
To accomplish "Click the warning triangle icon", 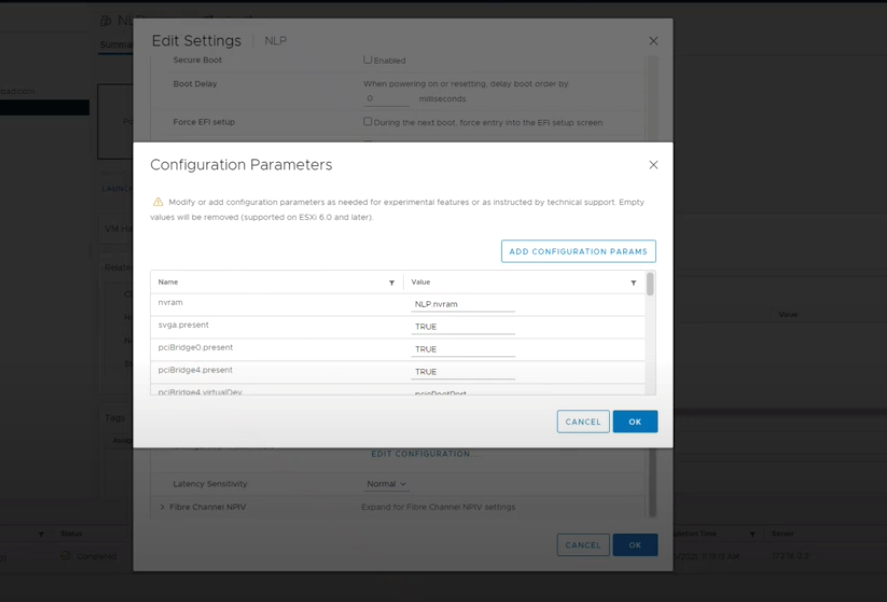I will tap(157, 202).
